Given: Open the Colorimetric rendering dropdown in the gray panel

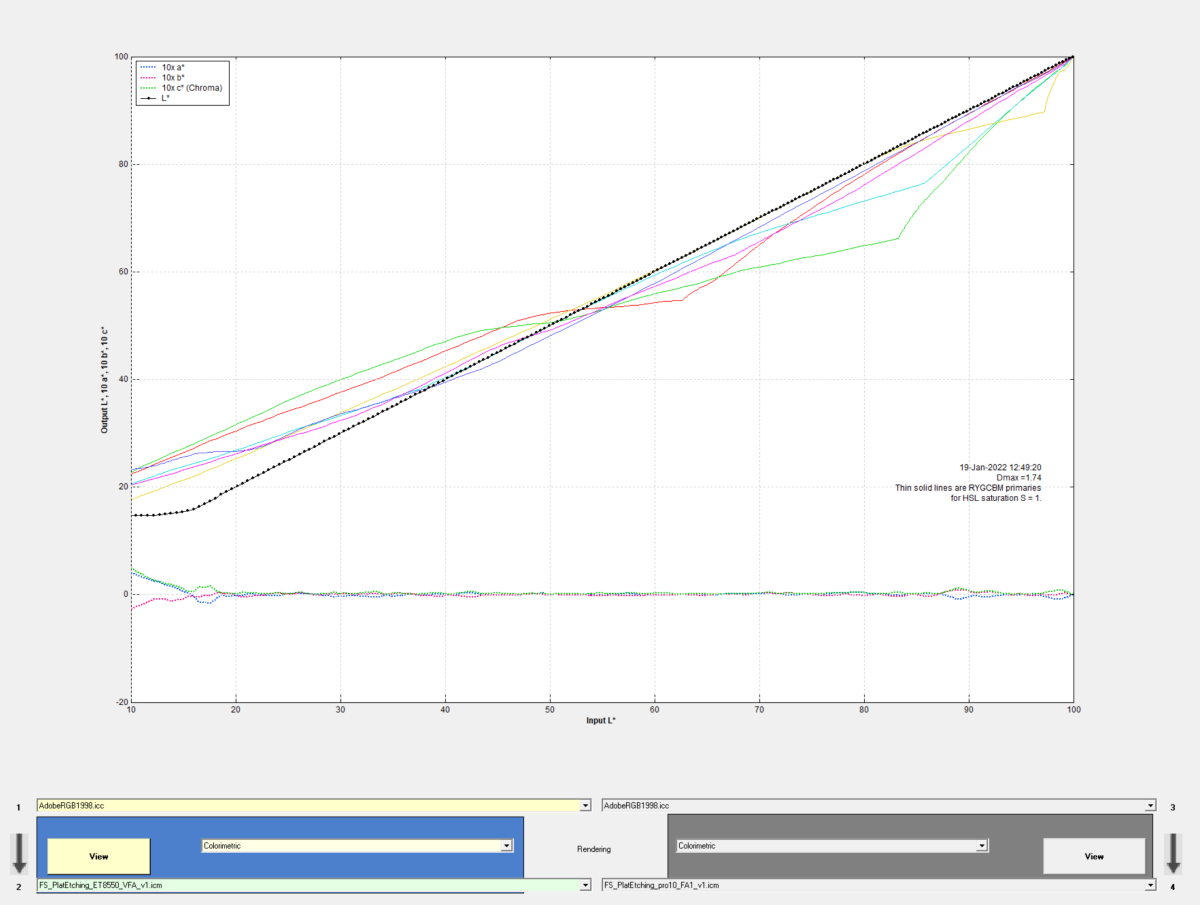Looking at the screenshot, I should (x=982, y=846).
